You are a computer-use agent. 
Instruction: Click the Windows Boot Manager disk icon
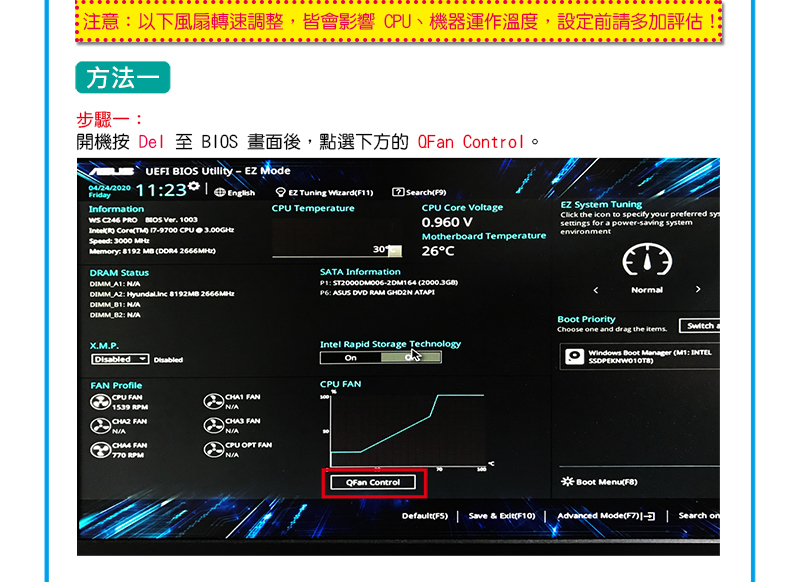(574, 356)
